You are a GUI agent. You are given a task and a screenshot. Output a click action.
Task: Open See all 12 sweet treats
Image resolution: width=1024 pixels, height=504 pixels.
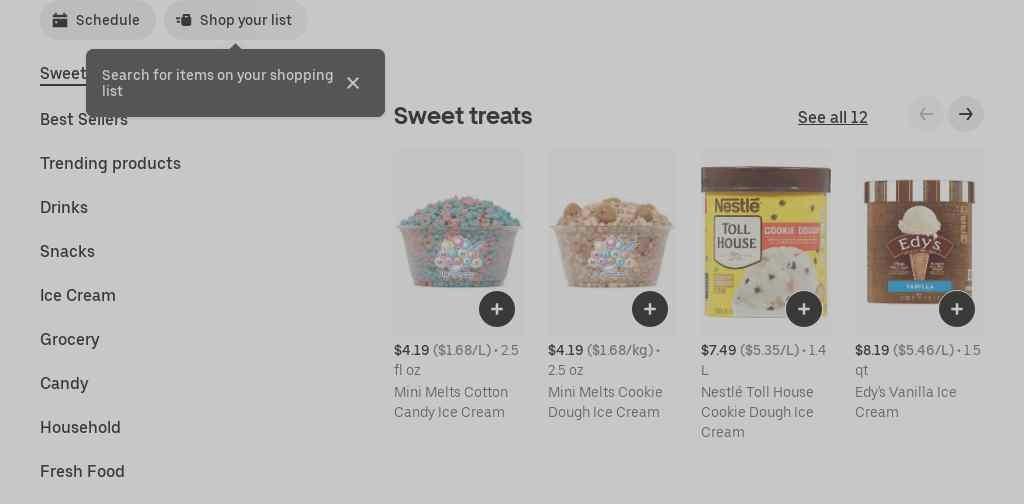[x=832, y=118]
